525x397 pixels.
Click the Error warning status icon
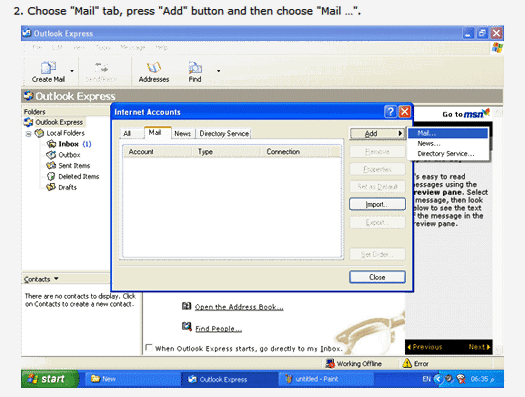(x=407, y=363)
